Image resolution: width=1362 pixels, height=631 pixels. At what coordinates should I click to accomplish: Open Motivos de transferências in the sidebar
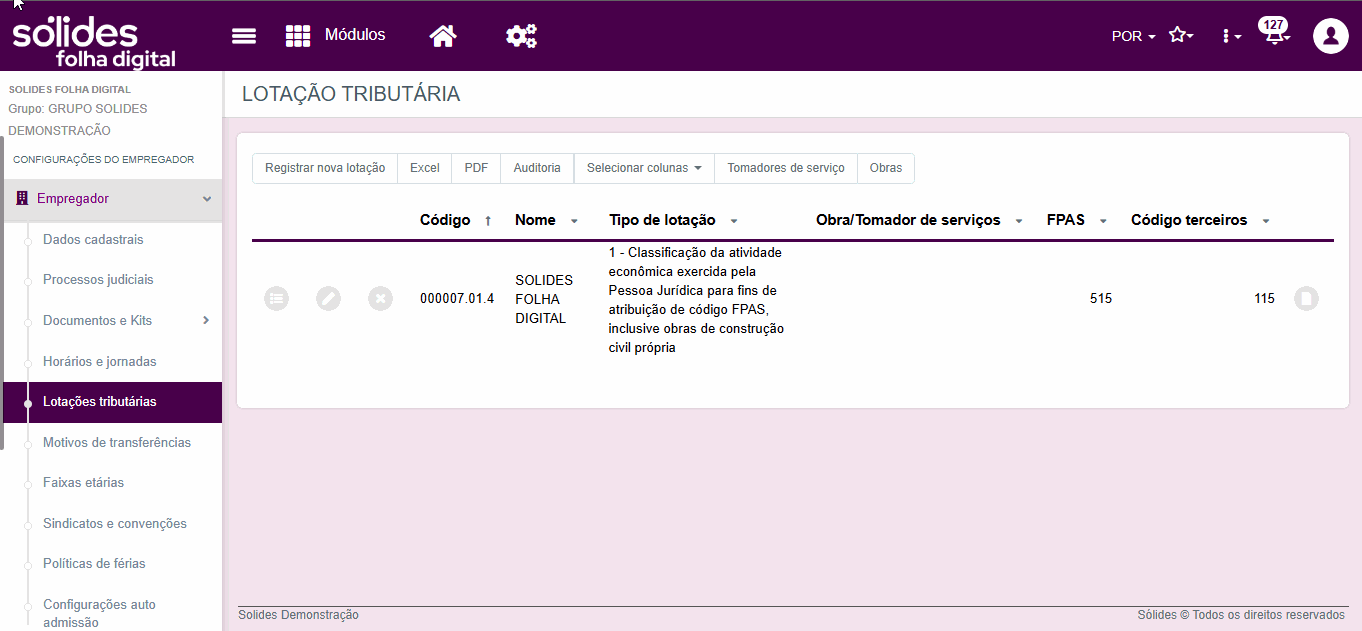(117, 442)
